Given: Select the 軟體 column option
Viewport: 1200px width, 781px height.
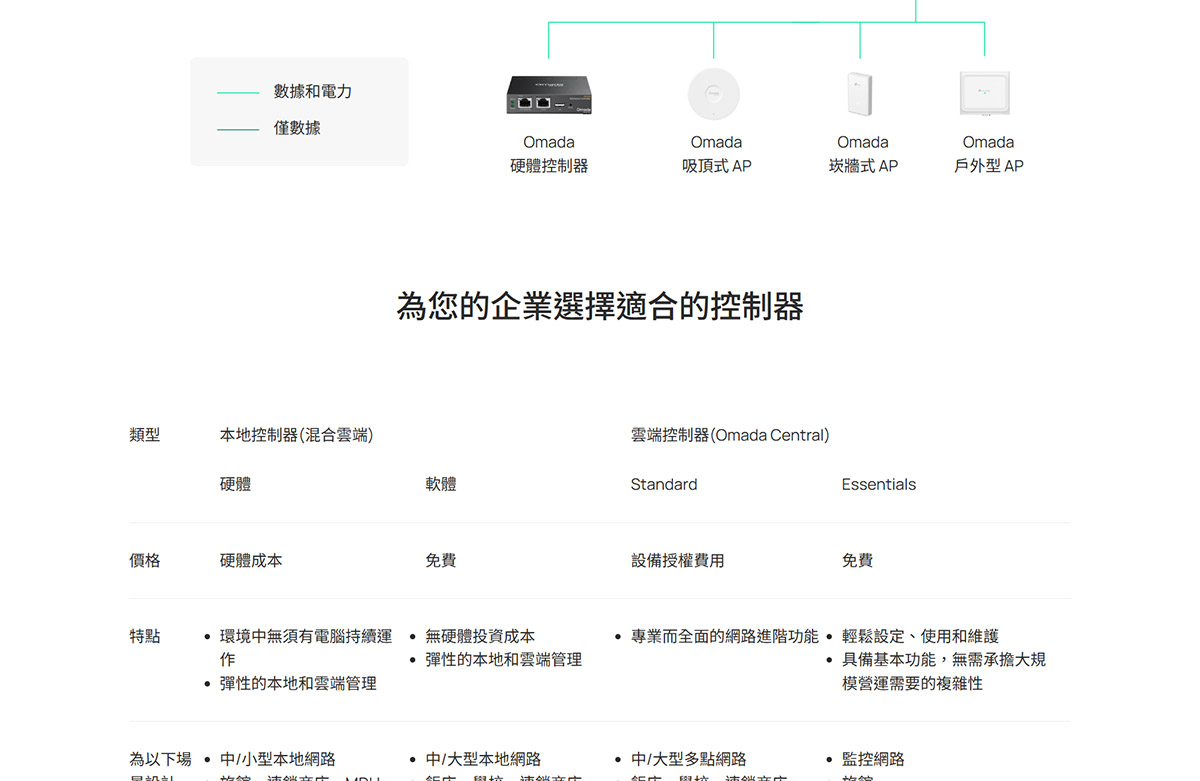Looking at the screenshot, I should pyautogui.click(x=439, y=485).
